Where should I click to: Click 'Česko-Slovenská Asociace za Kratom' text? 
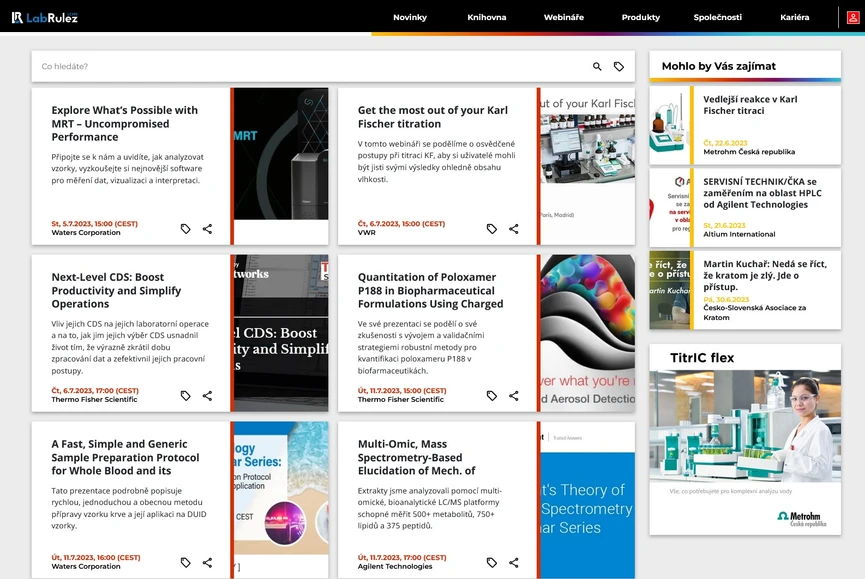coord(755,313)
